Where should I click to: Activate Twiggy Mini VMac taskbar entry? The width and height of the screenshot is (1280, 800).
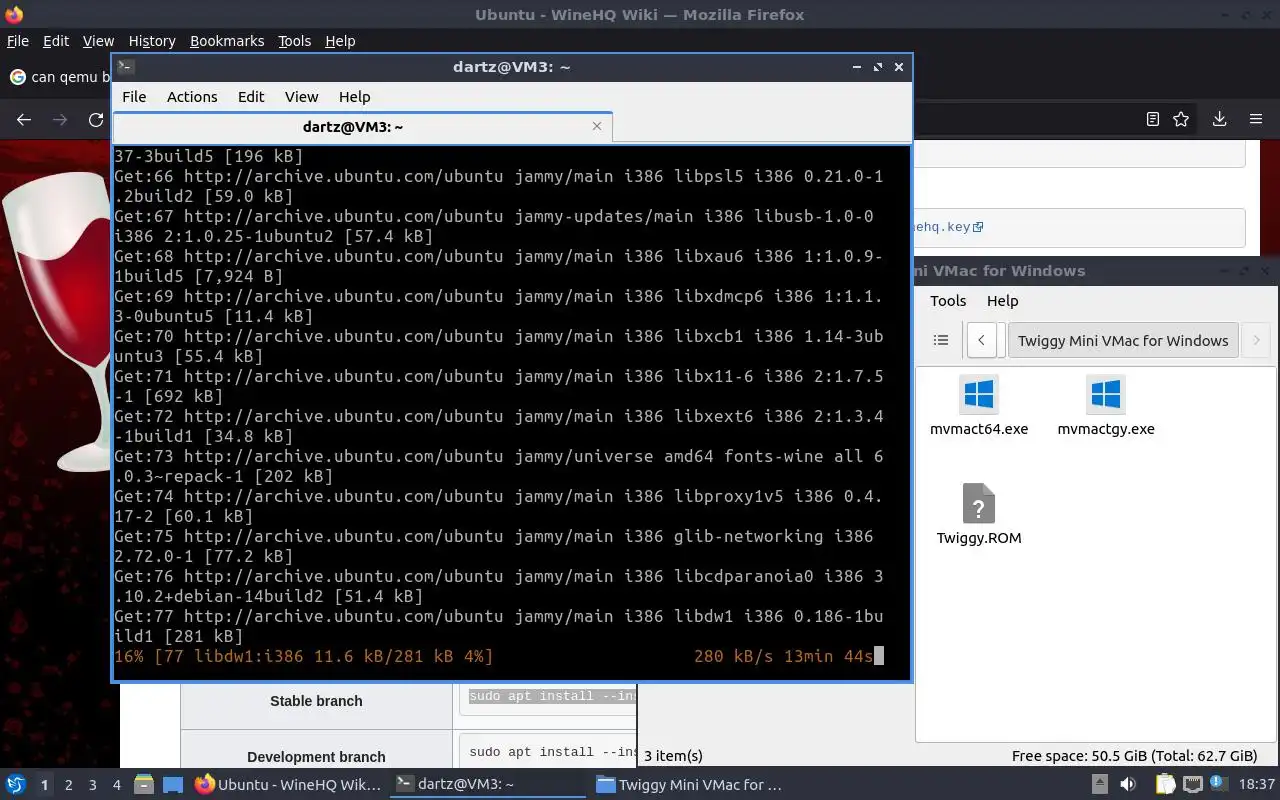pos(688,785)
